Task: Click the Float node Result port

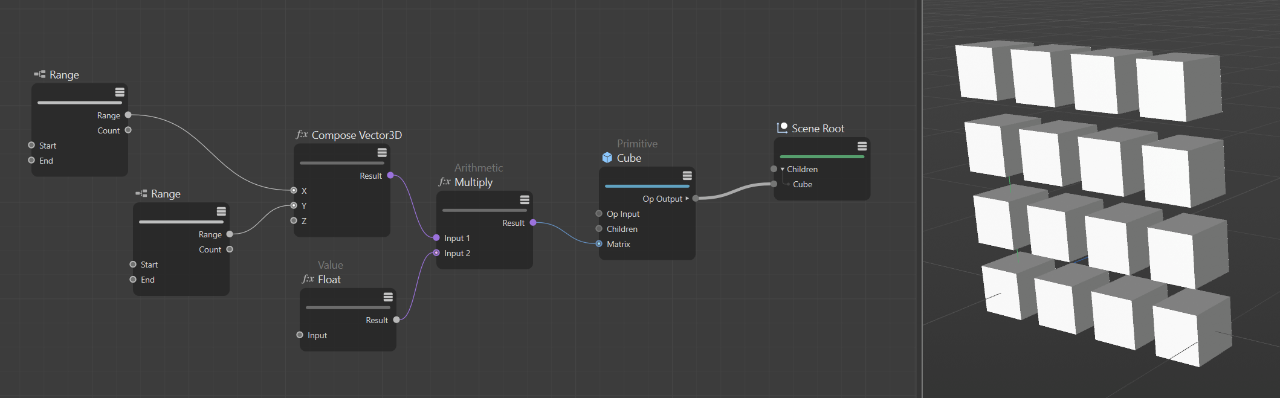Action: point(396,320)
